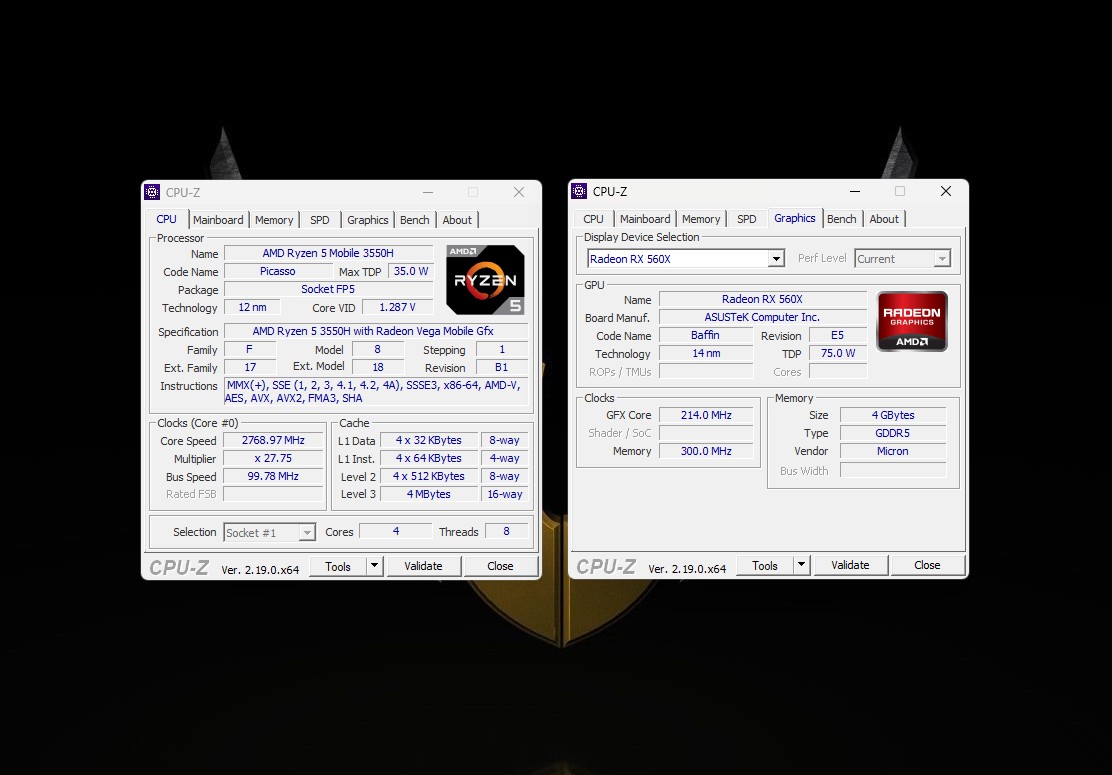Viewport: 1112px width, 775px height.
Task: Click CPU-Z app icon in left window title bar
Action: click(x=152, y=192)
